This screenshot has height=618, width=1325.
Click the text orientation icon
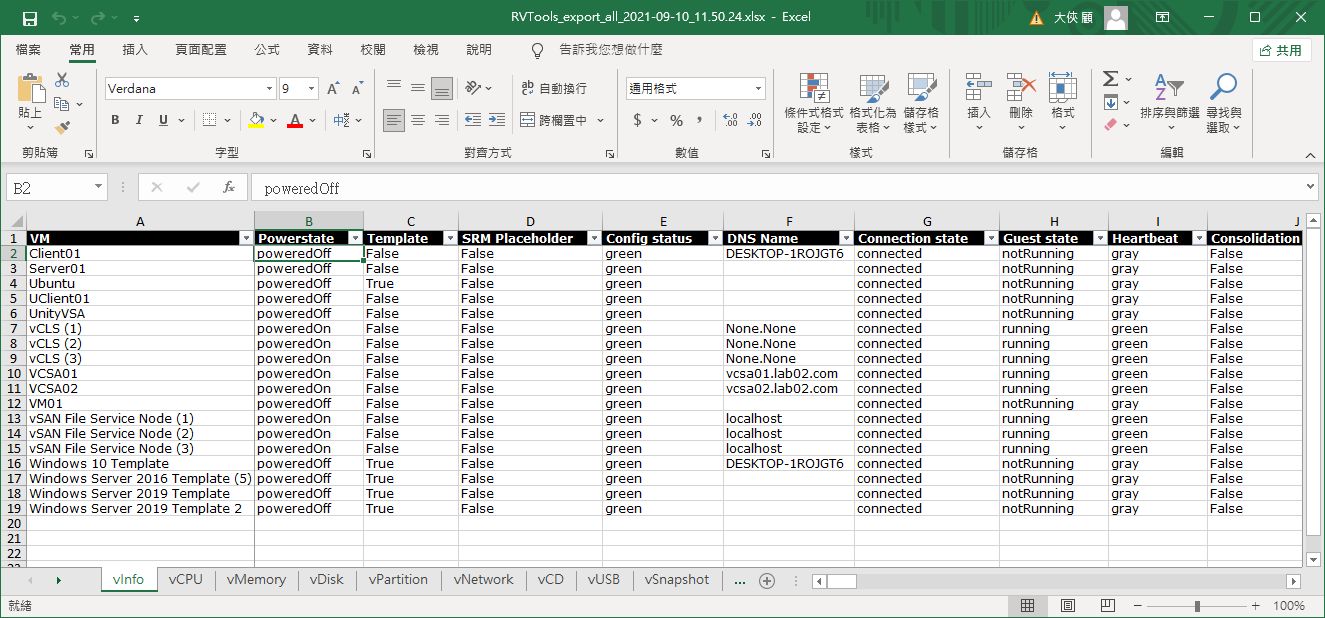(x=474, y=88)
